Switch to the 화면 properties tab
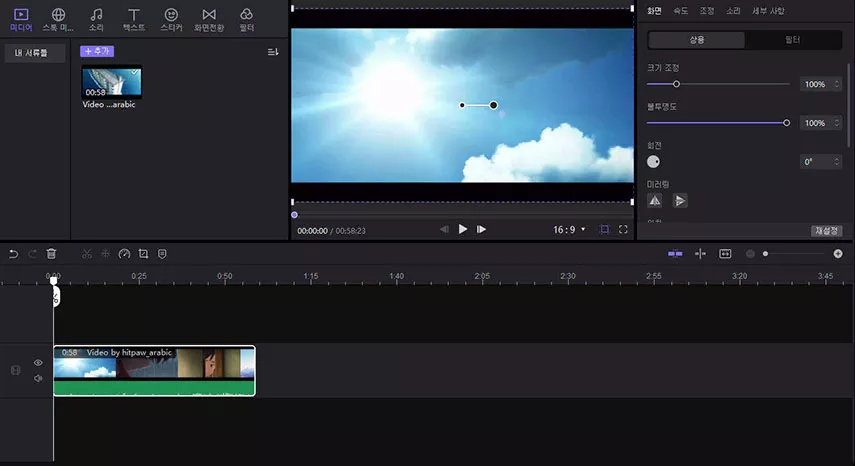 point(654,11)
